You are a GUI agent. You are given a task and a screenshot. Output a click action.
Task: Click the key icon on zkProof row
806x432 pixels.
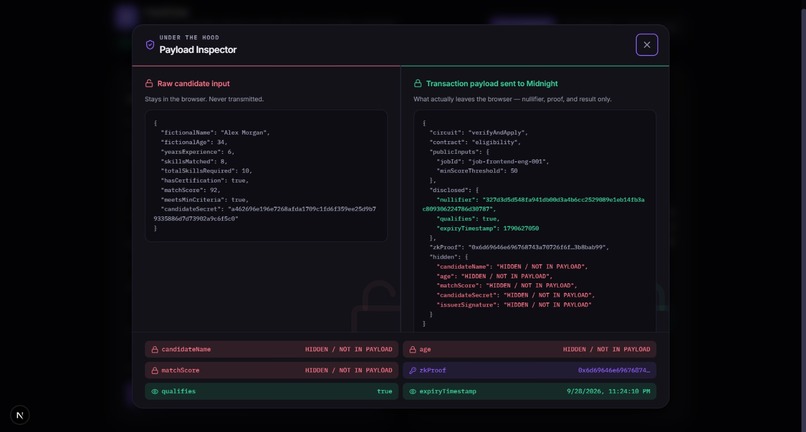pos(412,370)
